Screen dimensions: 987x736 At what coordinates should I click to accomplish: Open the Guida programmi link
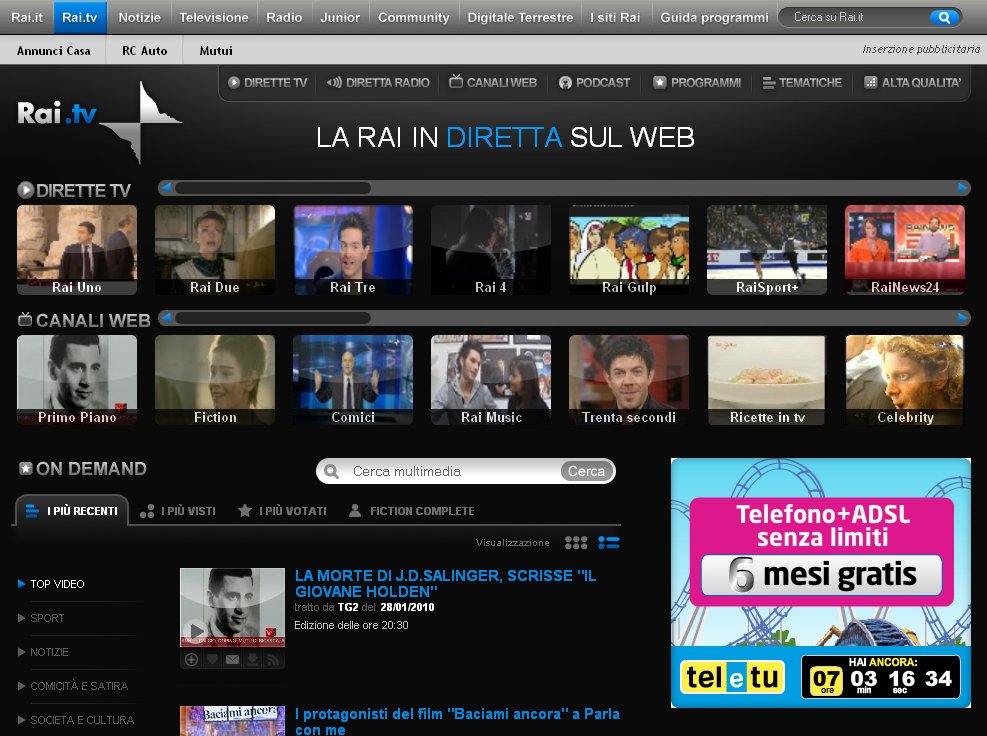(714, 16)
